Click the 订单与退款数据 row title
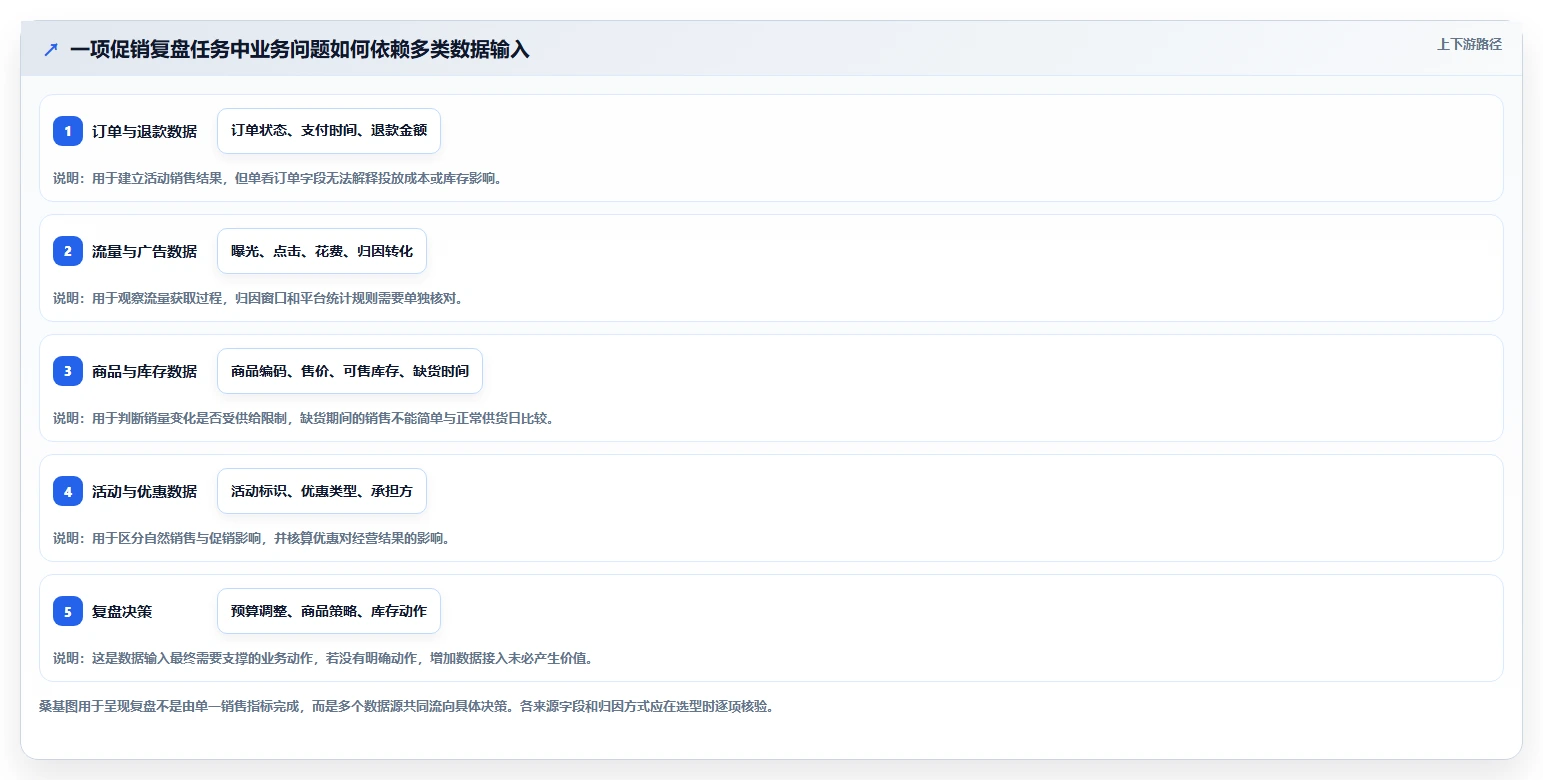The height and width of the screenshot is (780, 1543). pyautogui.click(x=144, y=131)
